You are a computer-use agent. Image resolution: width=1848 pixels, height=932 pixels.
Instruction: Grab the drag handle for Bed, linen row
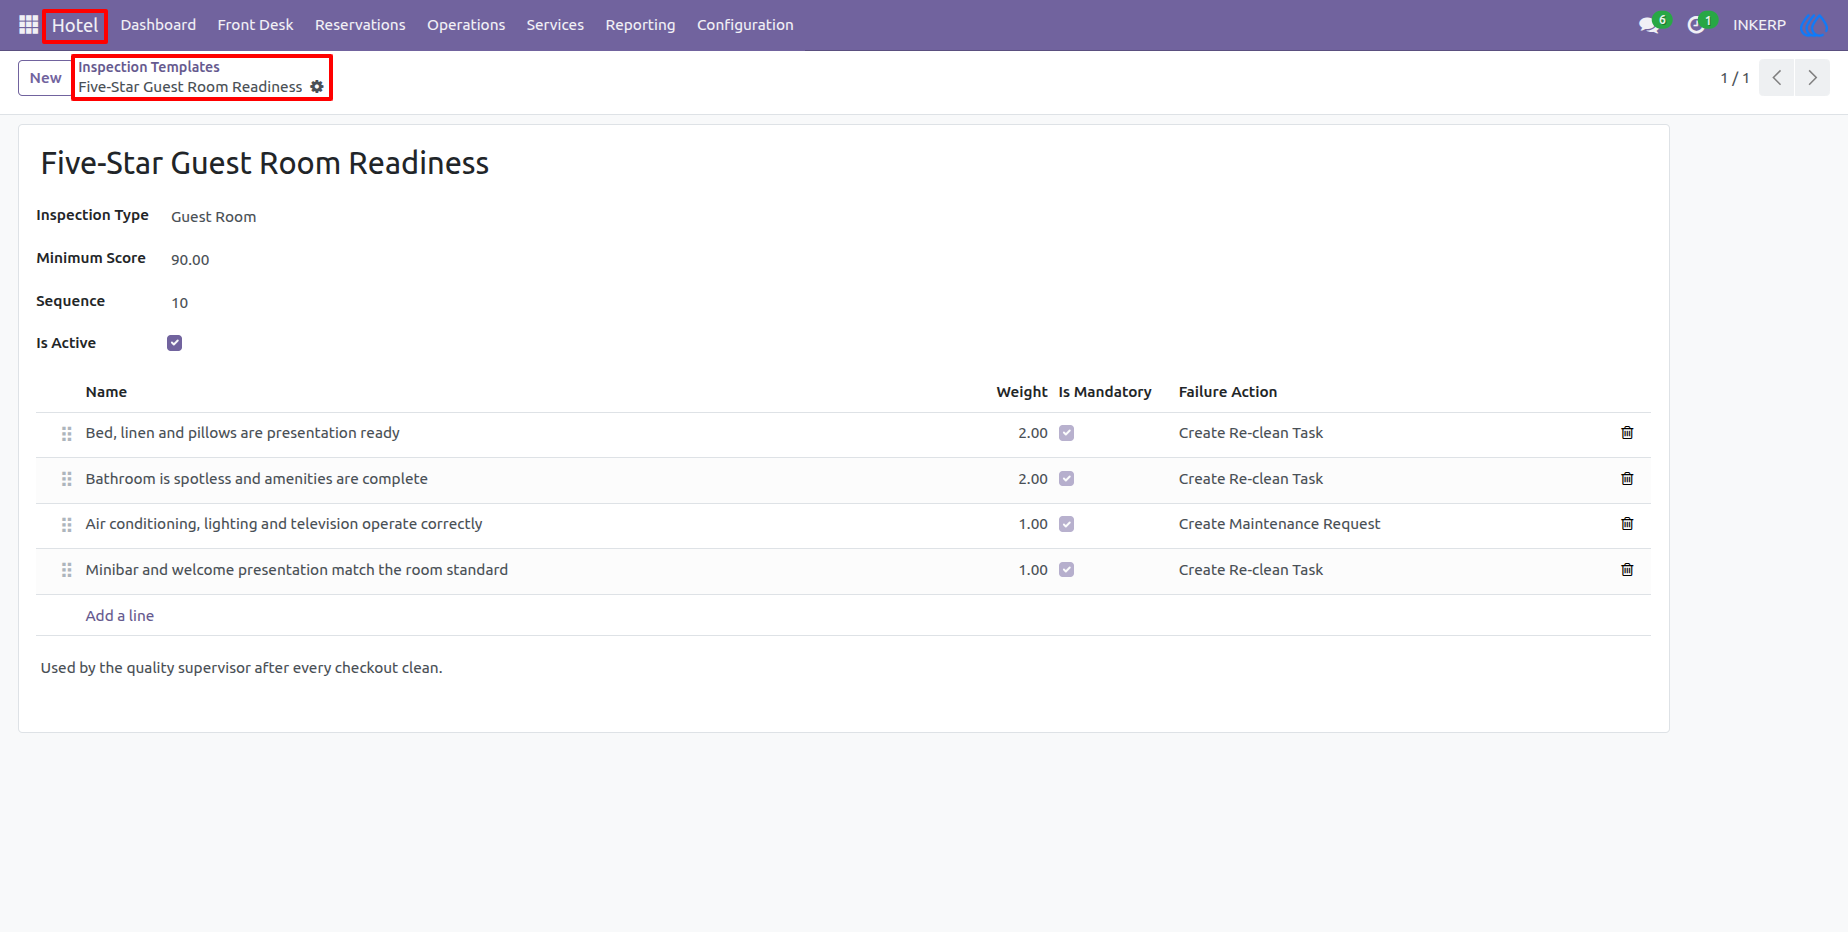[67, 434]
